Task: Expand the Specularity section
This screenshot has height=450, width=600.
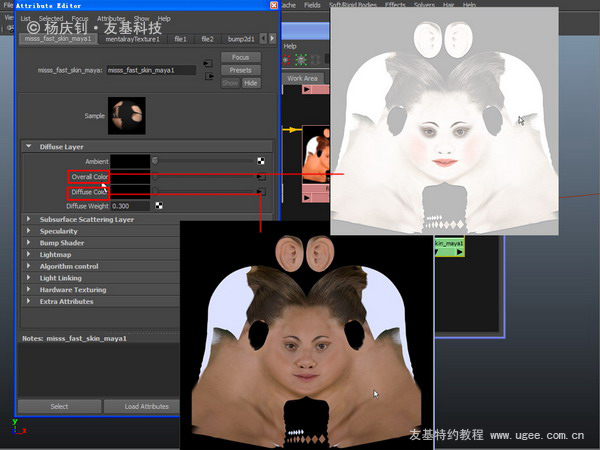Action: pyautogui.click(x=29, y=231)
